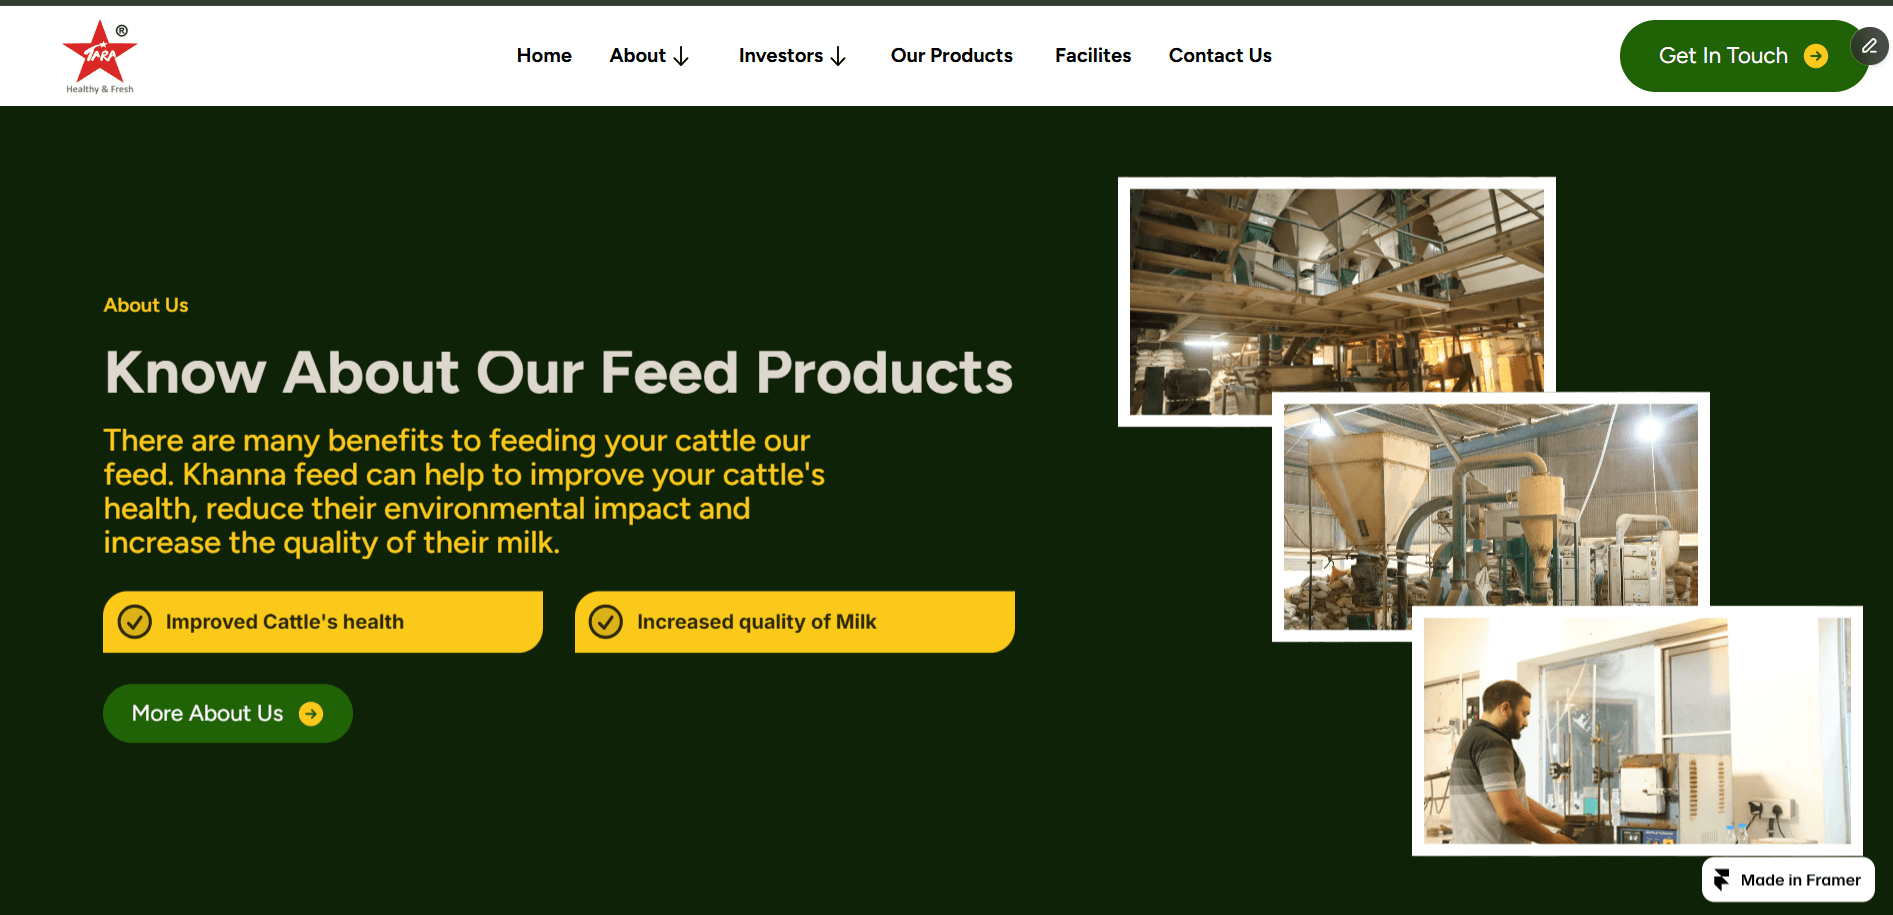1893x915 pixels.
Task: Click the pencil edit icon at top right
Action: (x=1869, y=46)
